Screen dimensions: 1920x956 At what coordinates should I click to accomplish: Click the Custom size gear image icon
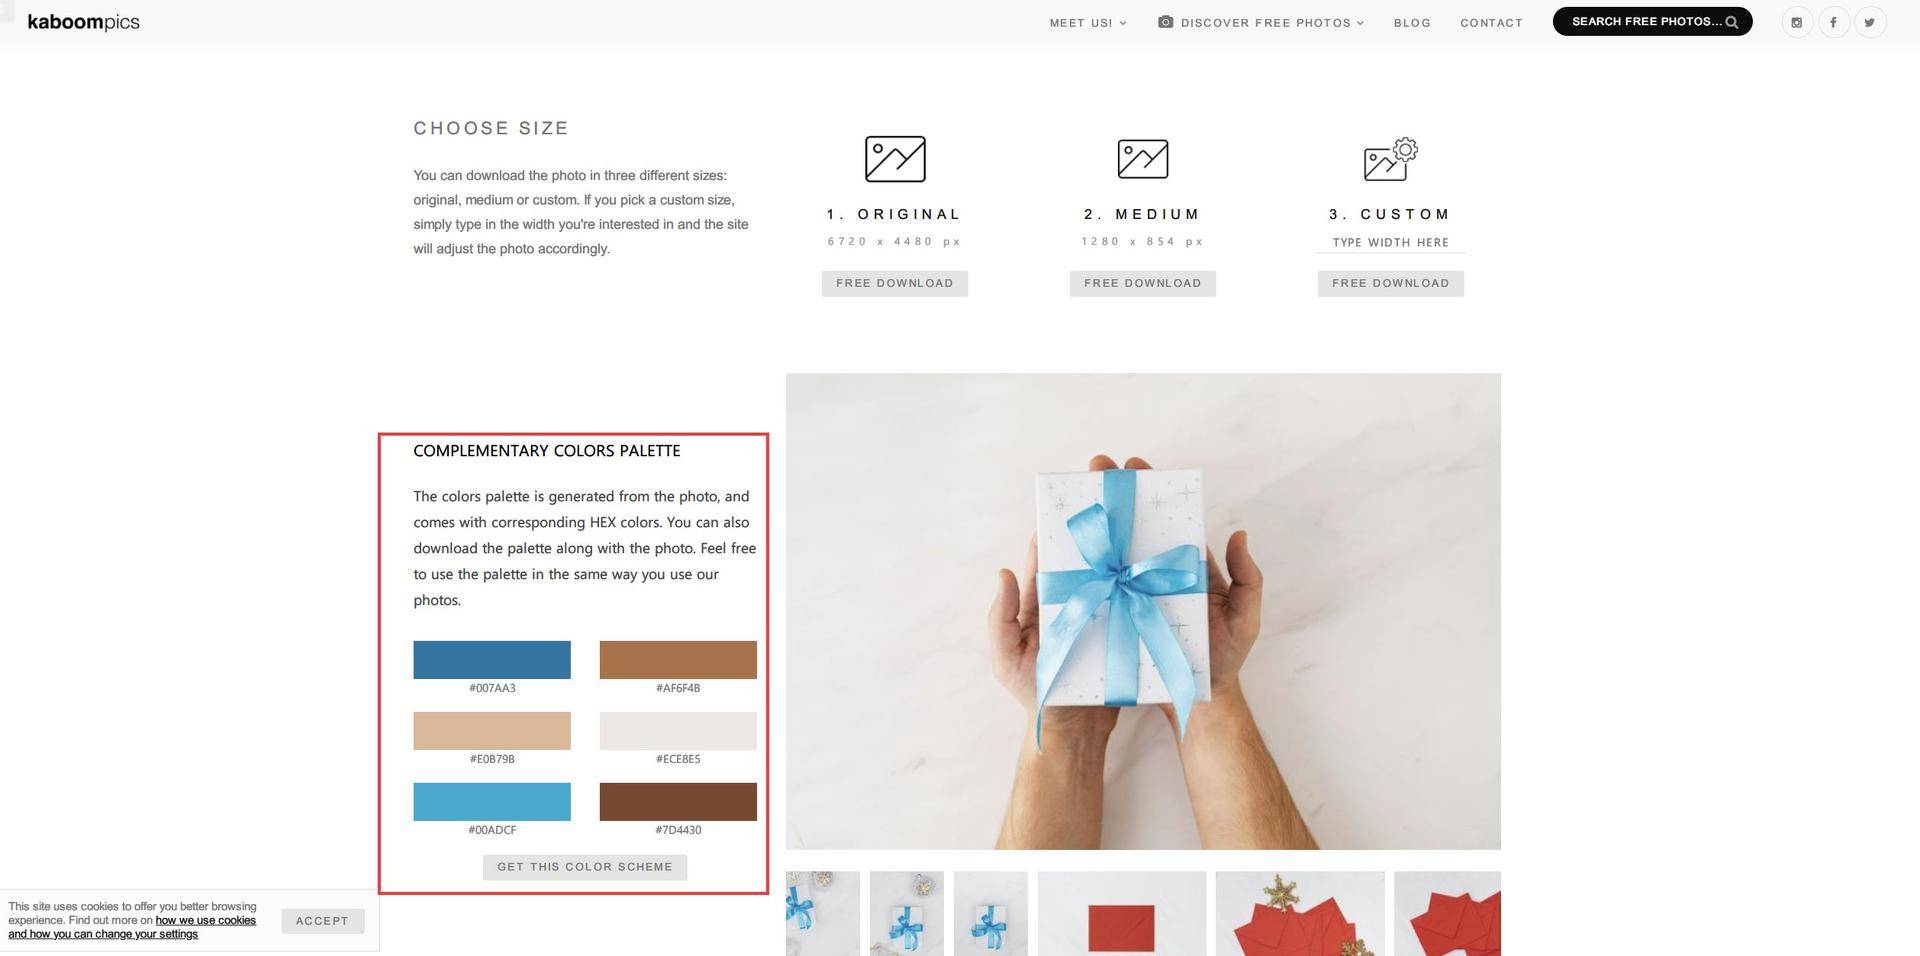tap(1391, 159)
